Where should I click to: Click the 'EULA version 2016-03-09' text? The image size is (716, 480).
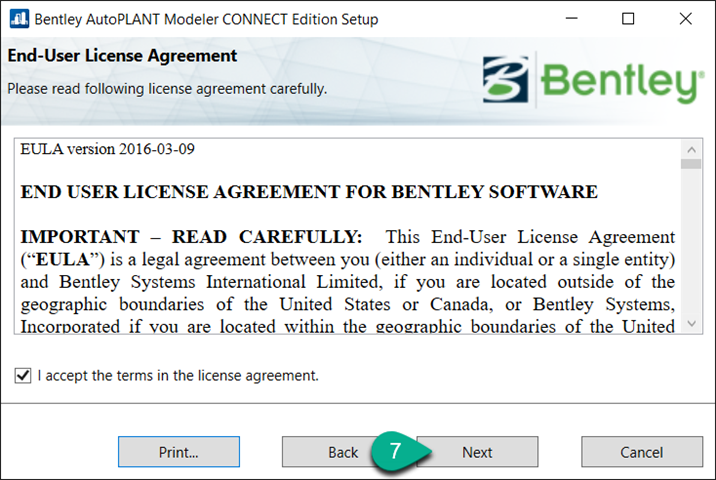coord(107,149)
